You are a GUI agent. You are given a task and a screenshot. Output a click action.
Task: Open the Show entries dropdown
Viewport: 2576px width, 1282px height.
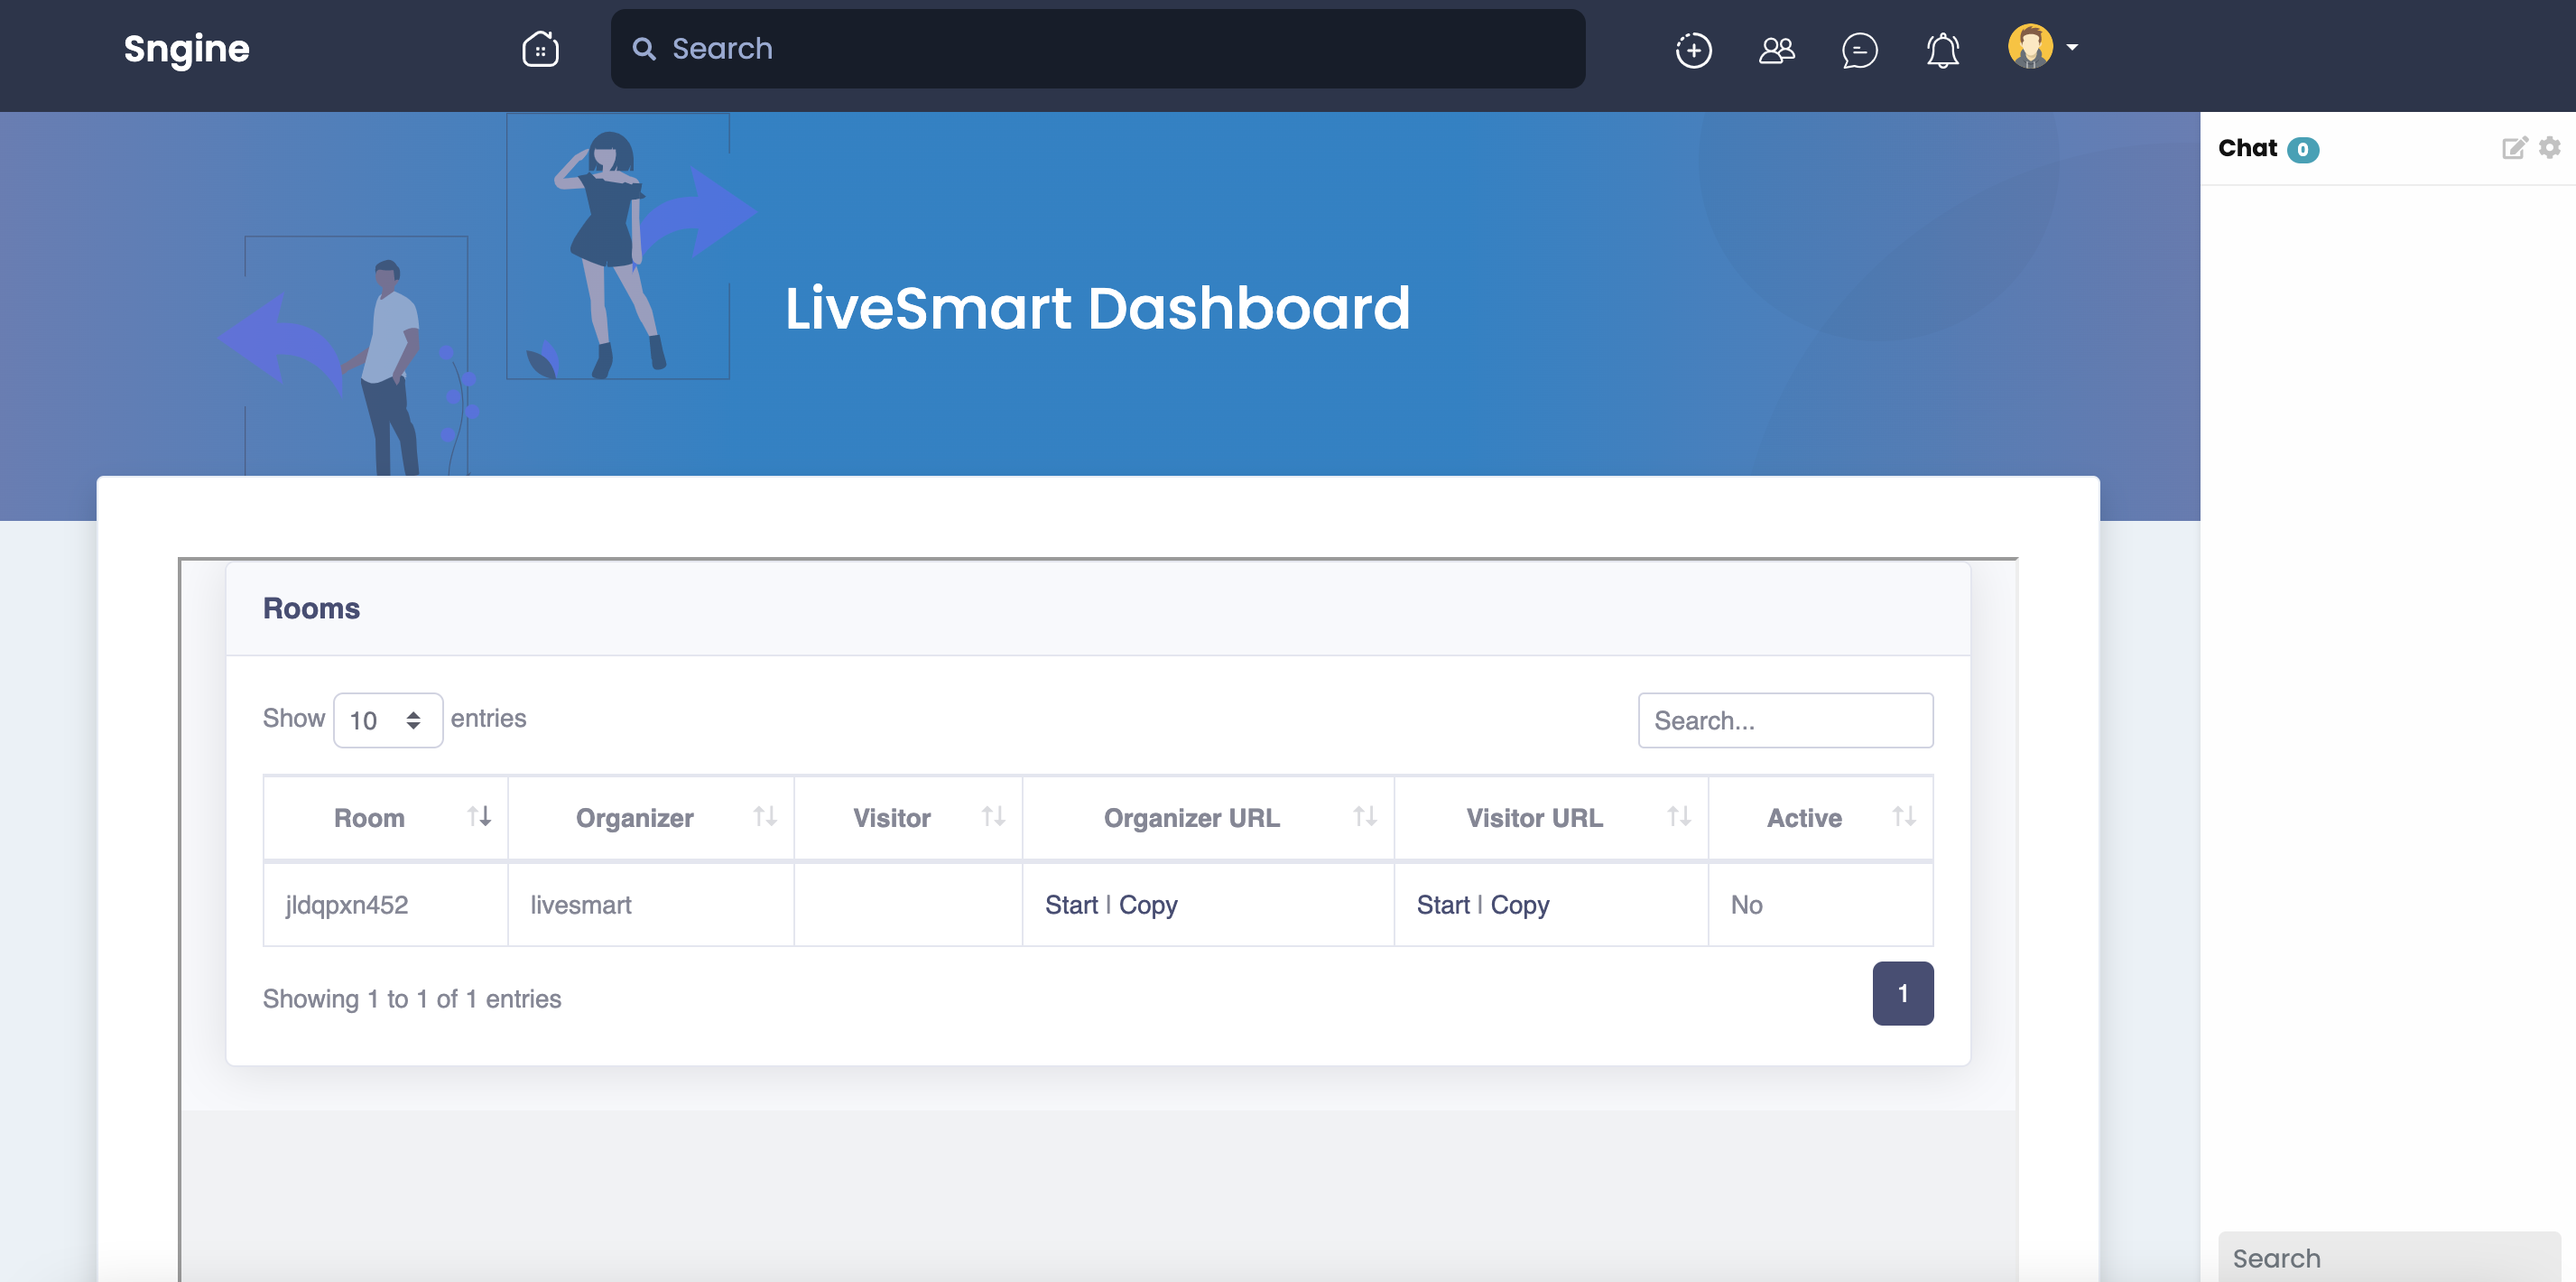(x=388, y=720)
